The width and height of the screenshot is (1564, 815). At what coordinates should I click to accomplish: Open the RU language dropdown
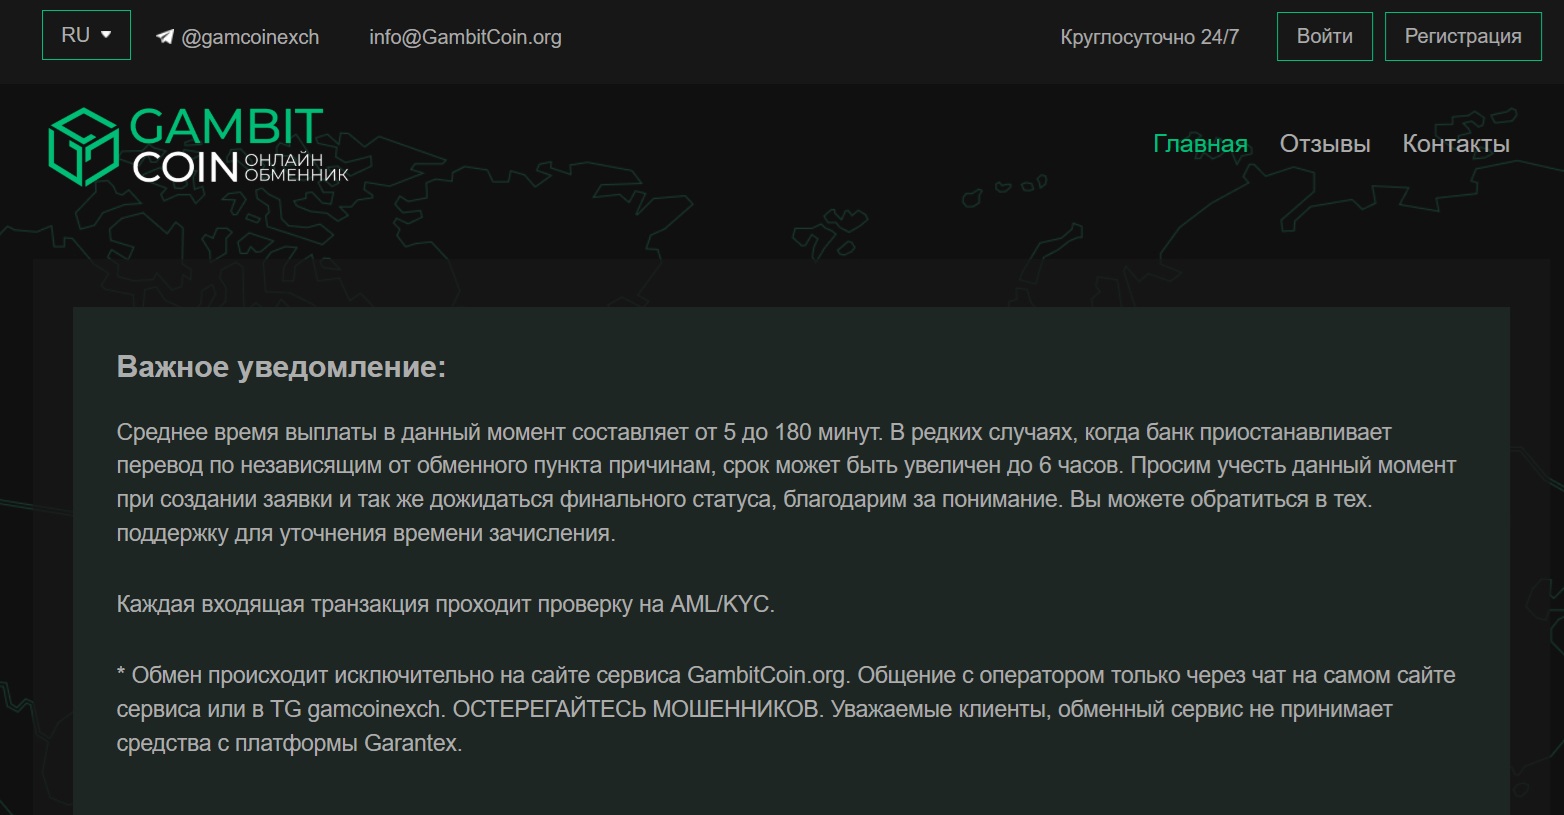click(x=86, y=35)
